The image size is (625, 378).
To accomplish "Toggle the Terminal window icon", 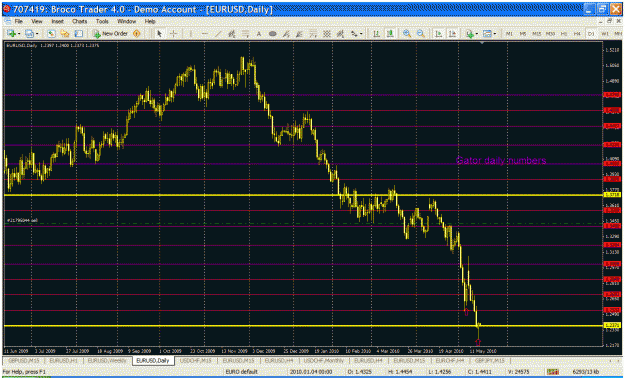I will pos(79,34).
